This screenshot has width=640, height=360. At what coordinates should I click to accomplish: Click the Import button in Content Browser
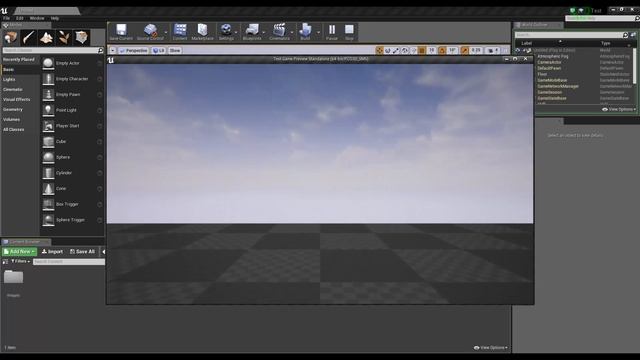(x=52, y=251)
